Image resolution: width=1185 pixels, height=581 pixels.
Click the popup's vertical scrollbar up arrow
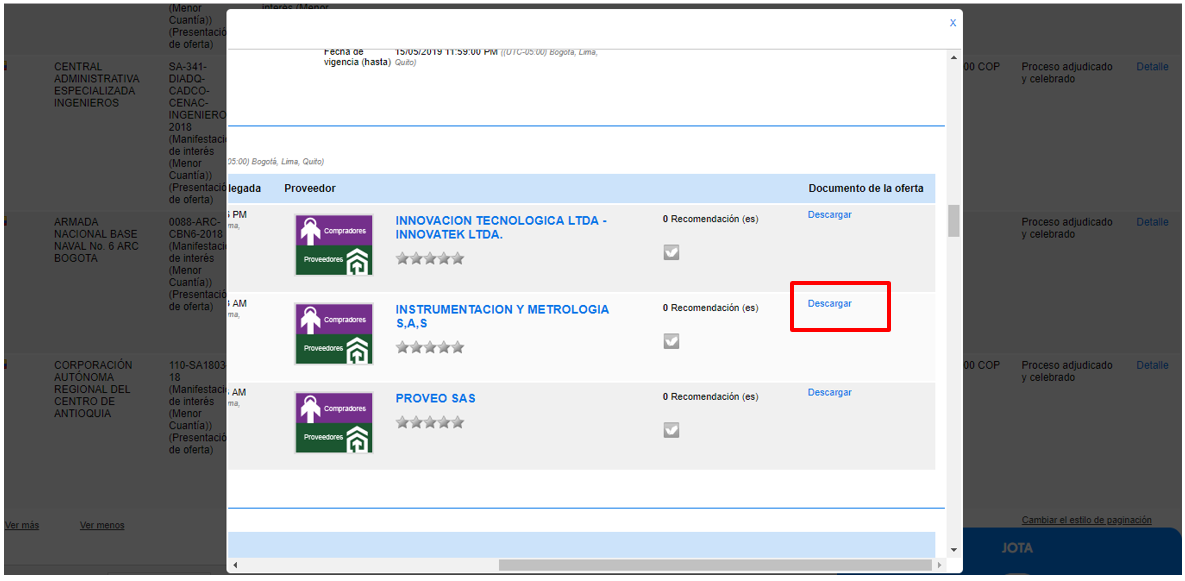[953, 58]
